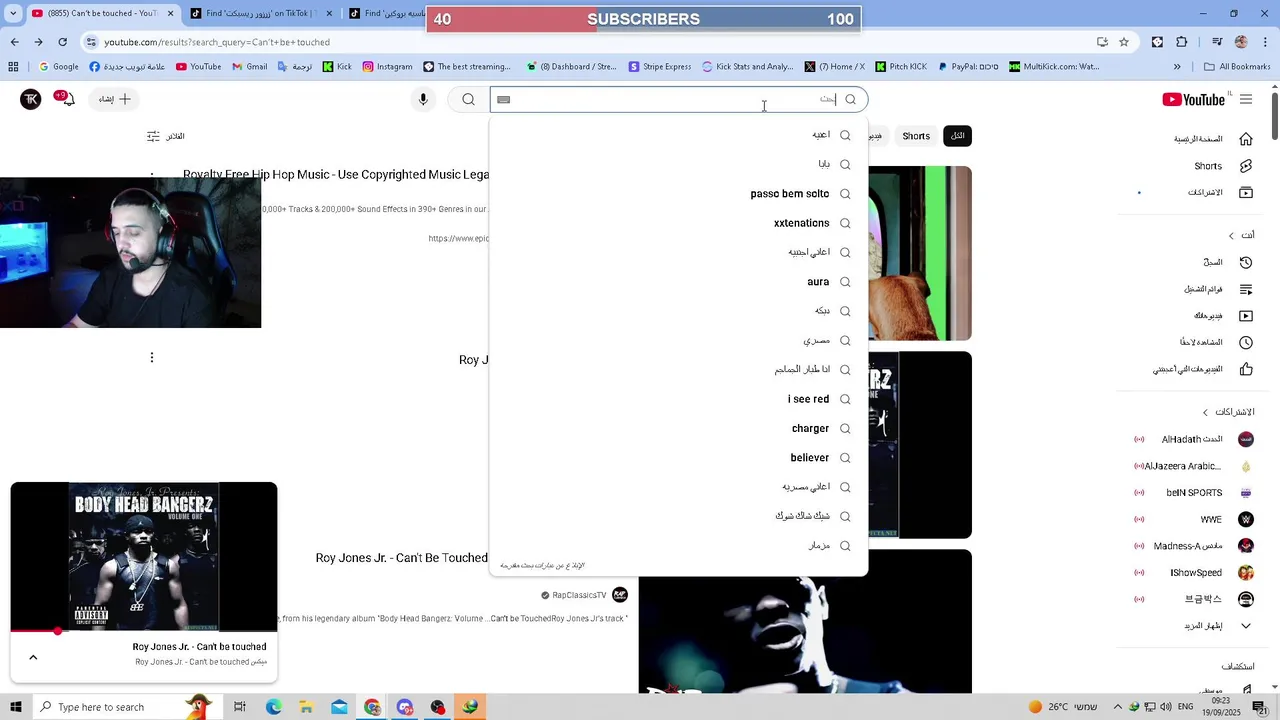The width and height of the screenshot is (1280, 720).
Task: Open the on-screen keyboard icon in search box
Action: [x=504, y=99]
